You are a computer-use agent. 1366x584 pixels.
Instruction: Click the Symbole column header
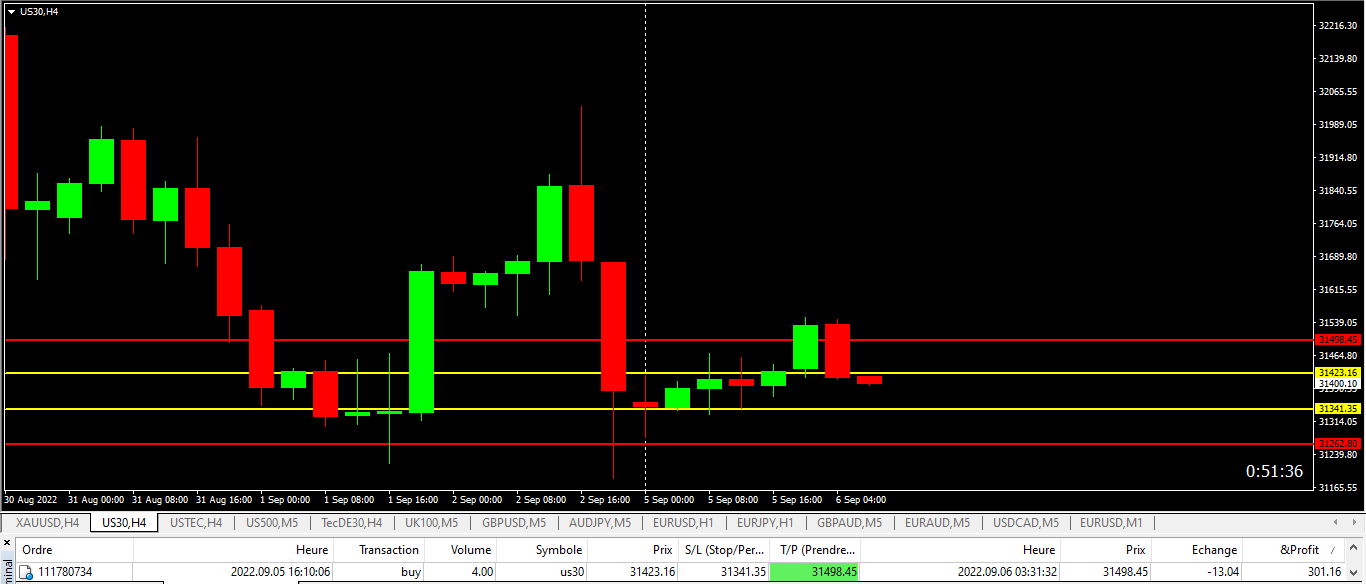(559, 549)
